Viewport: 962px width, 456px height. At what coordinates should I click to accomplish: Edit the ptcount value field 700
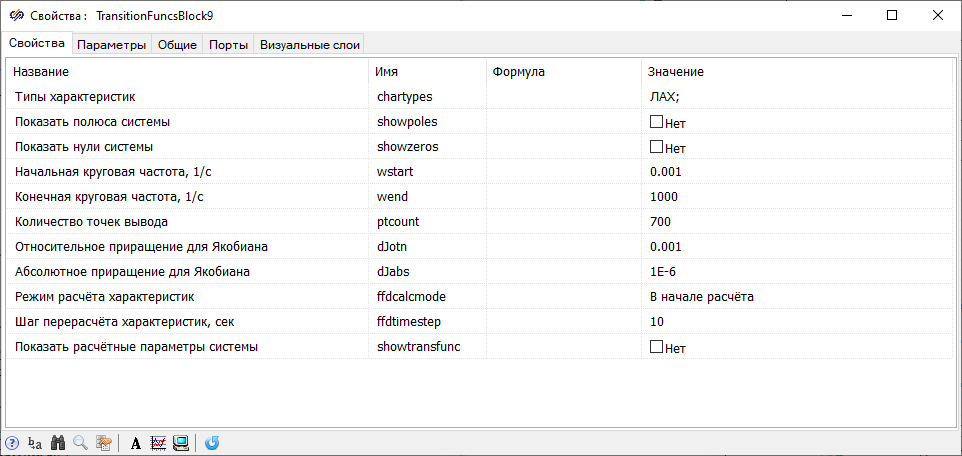795,222
